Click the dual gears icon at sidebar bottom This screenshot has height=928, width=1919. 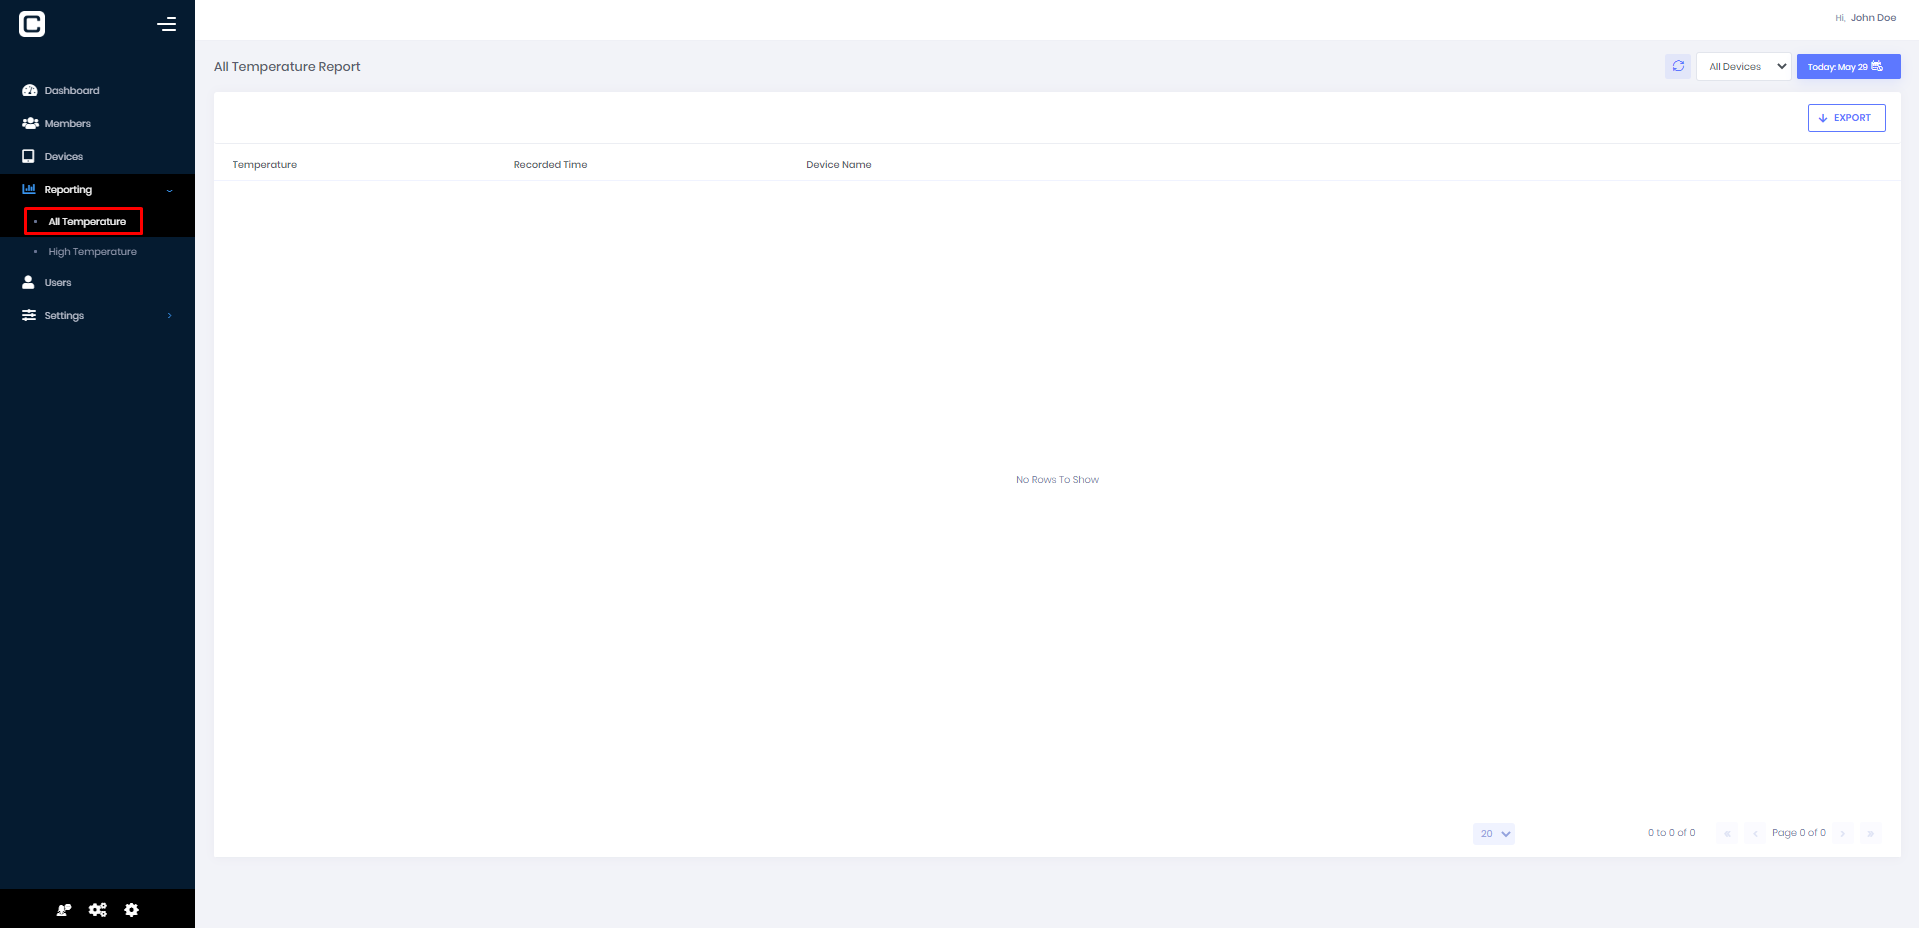(97, 910)
